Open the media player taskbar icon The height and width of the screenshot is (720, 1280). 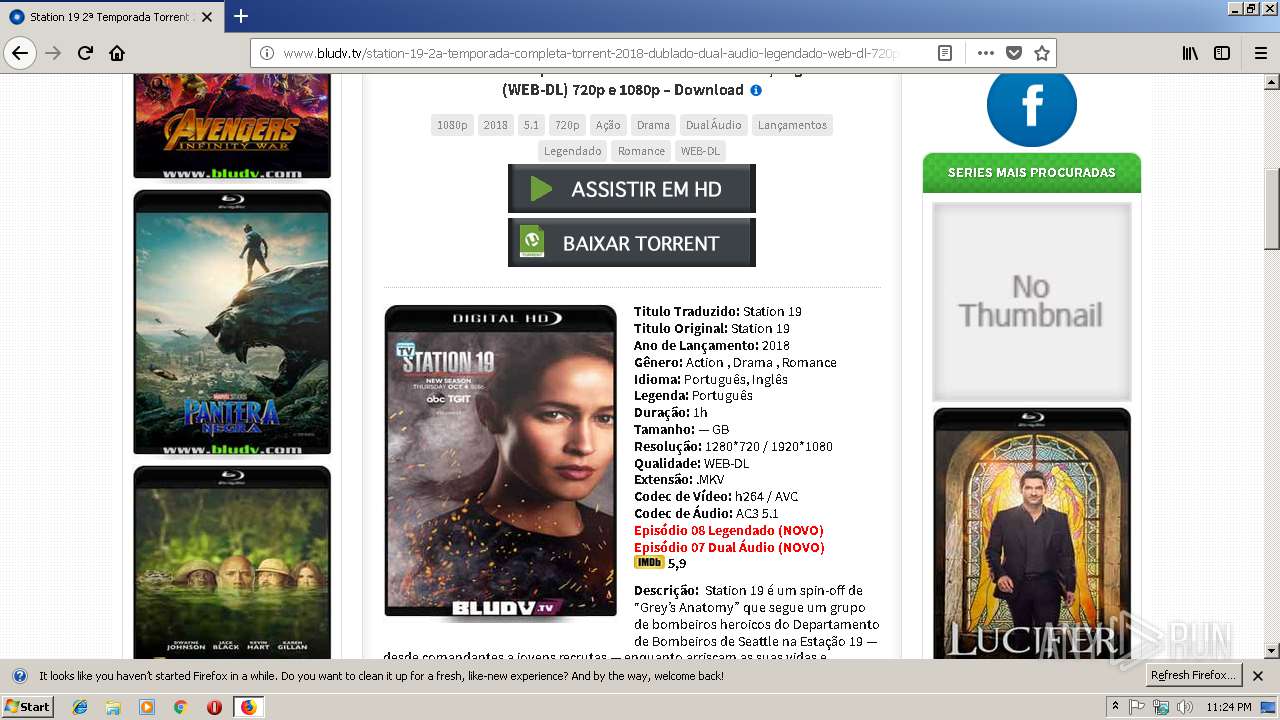pos(147,707)
